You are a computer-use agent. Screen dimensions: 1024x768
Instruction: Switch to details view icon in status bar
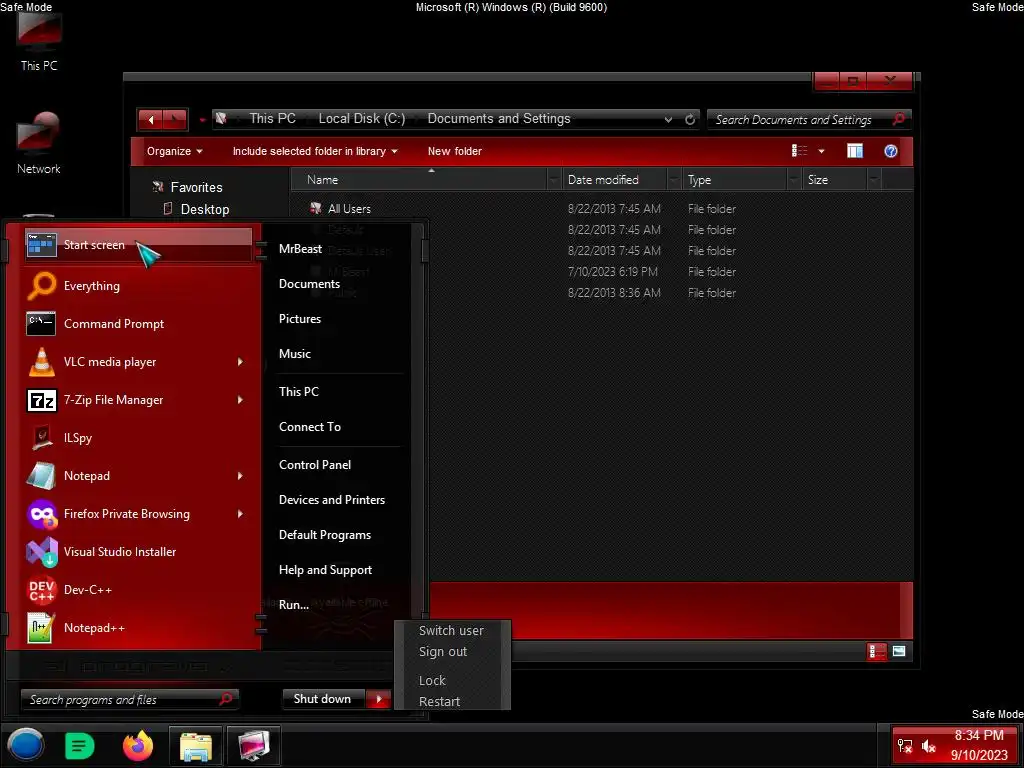pyautogui.click(x=876, y=651)
